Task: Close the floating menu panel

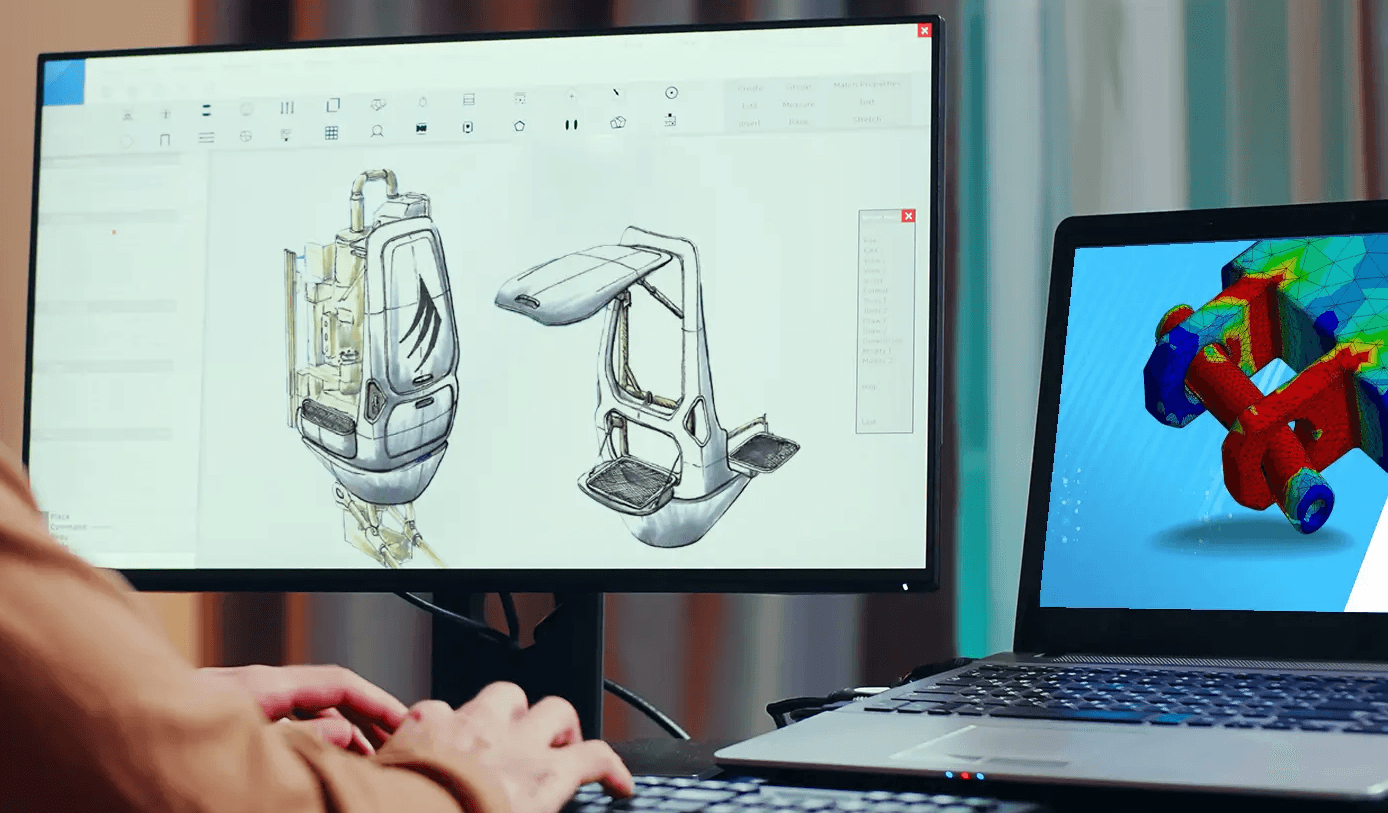Action: (908, 216)
